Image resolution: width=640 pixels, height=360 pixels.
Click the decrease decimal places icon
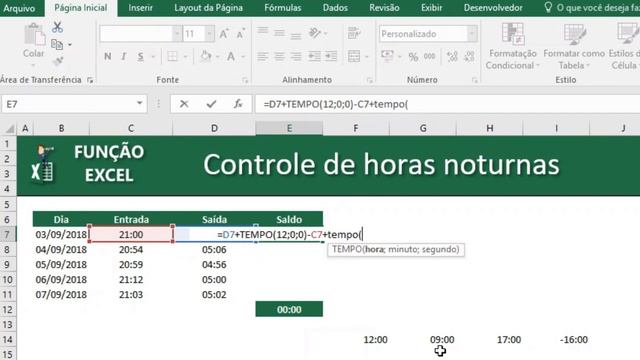pos(469,56)
